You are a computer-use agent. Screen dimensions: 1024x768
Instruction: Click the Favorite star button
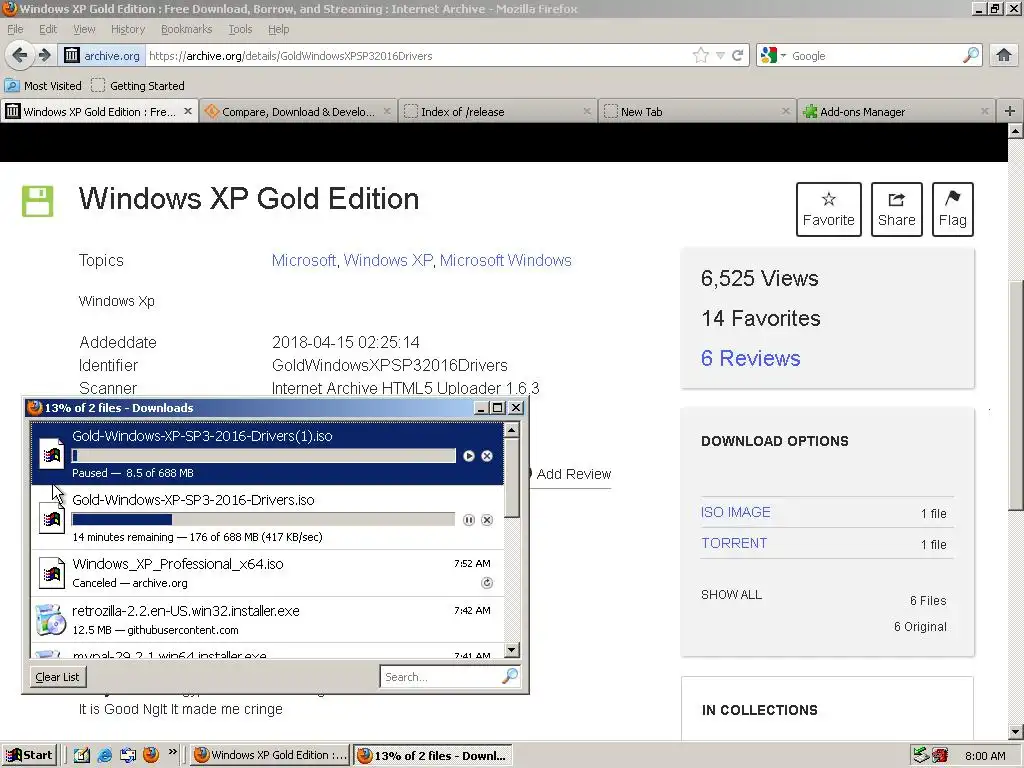(828, 209)
